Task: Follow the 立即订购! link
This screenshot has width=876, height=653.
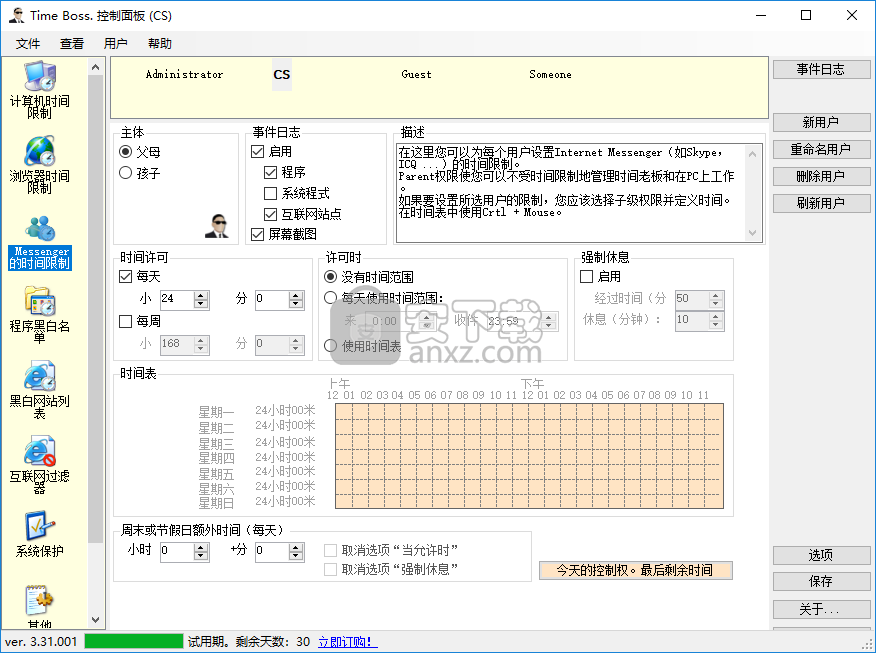Action: click(347, 642)
